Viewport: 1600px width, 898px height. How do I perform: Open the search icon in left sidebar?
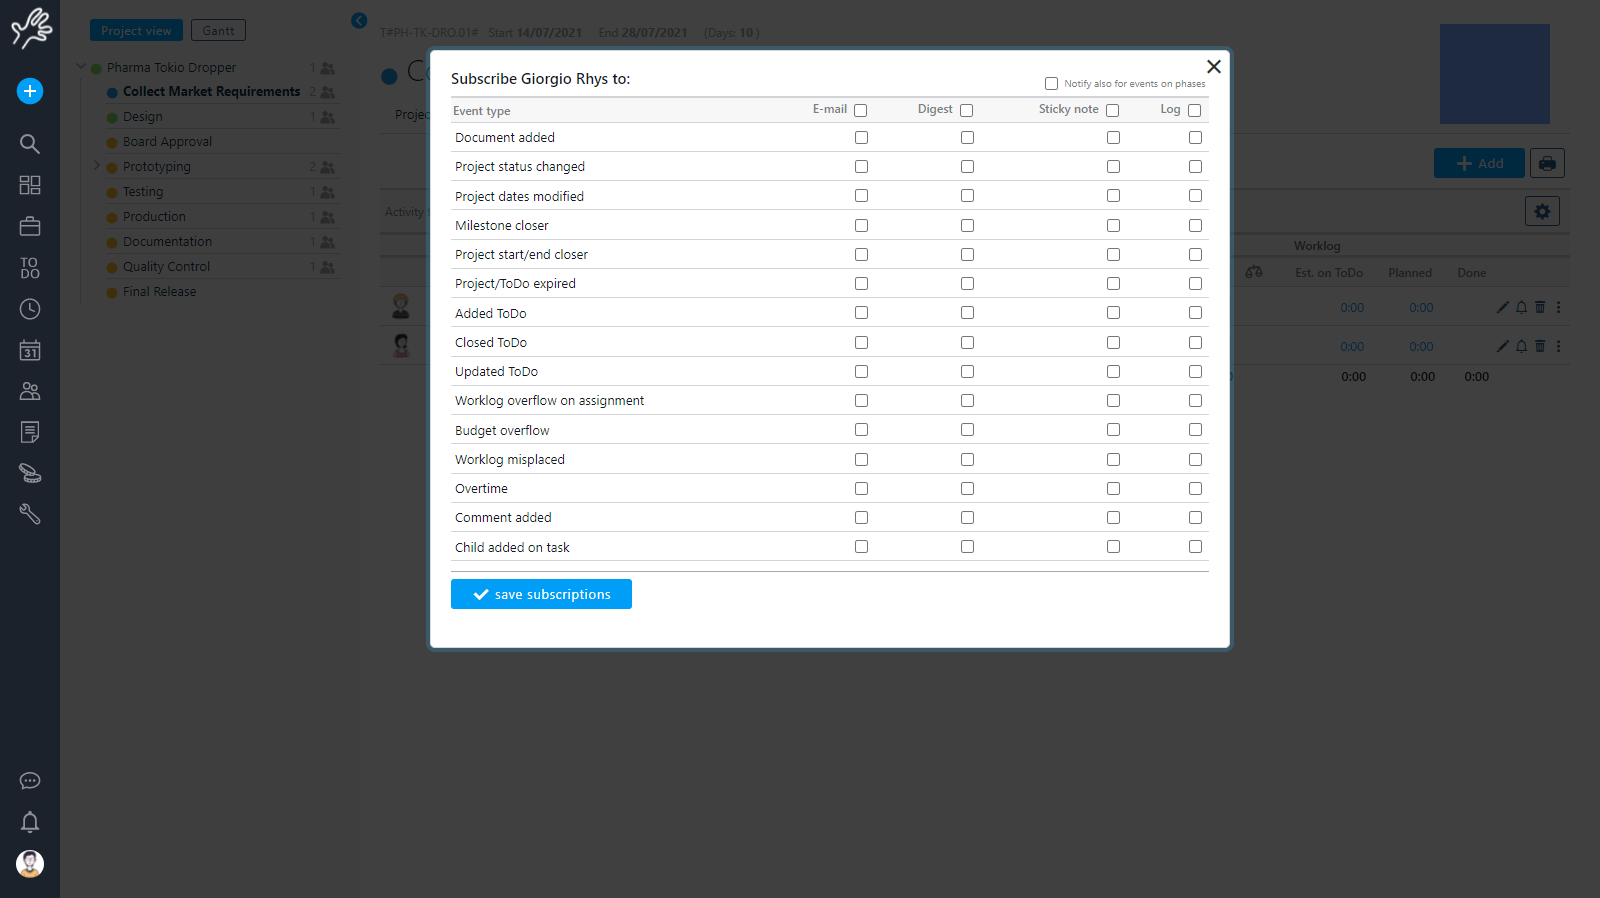[30, 144]
